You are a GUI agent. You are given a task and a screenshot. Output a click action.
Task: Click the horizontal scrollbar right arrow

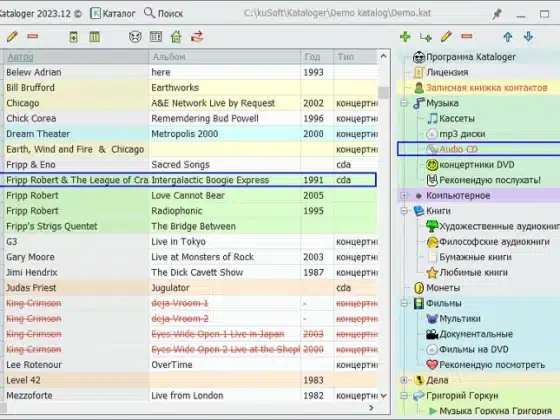[371, 408]
